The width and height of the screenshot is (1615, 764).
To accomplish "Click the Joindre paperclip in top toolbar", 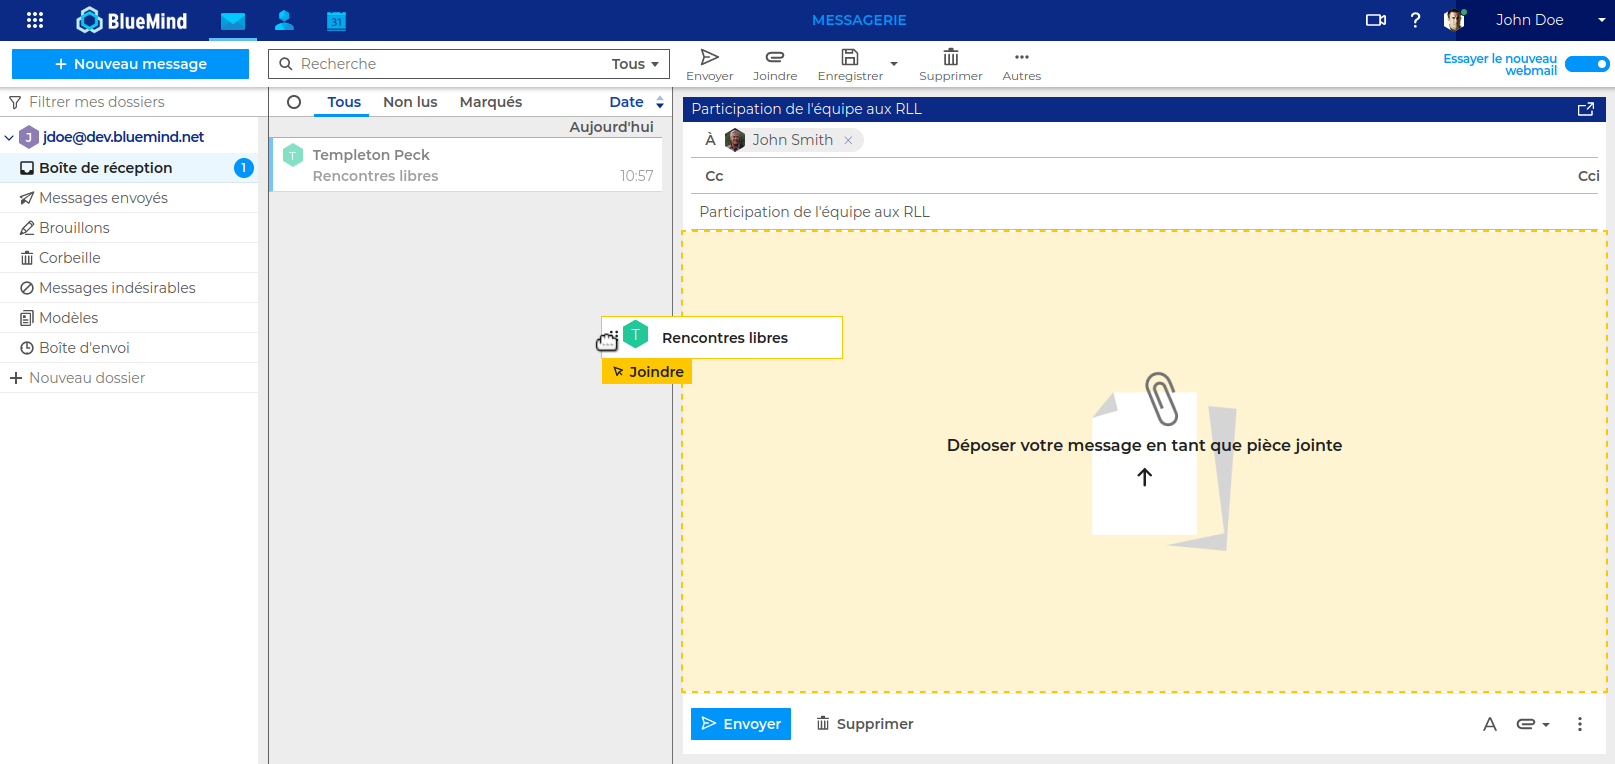I will [x=775, y=64].
